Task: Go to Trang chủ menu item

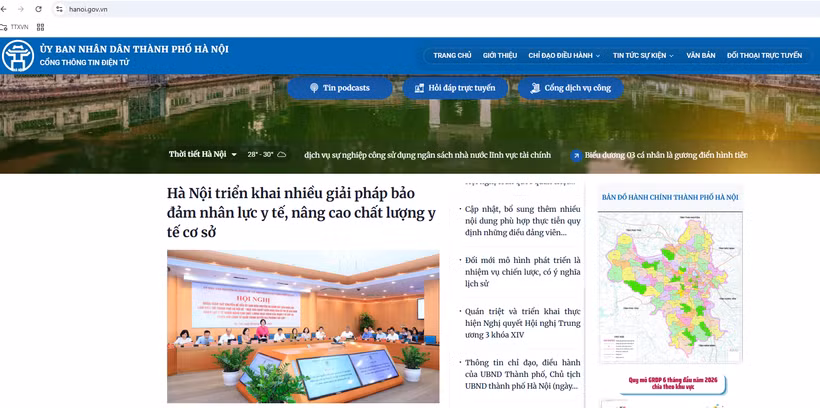Action: point(452,55)
